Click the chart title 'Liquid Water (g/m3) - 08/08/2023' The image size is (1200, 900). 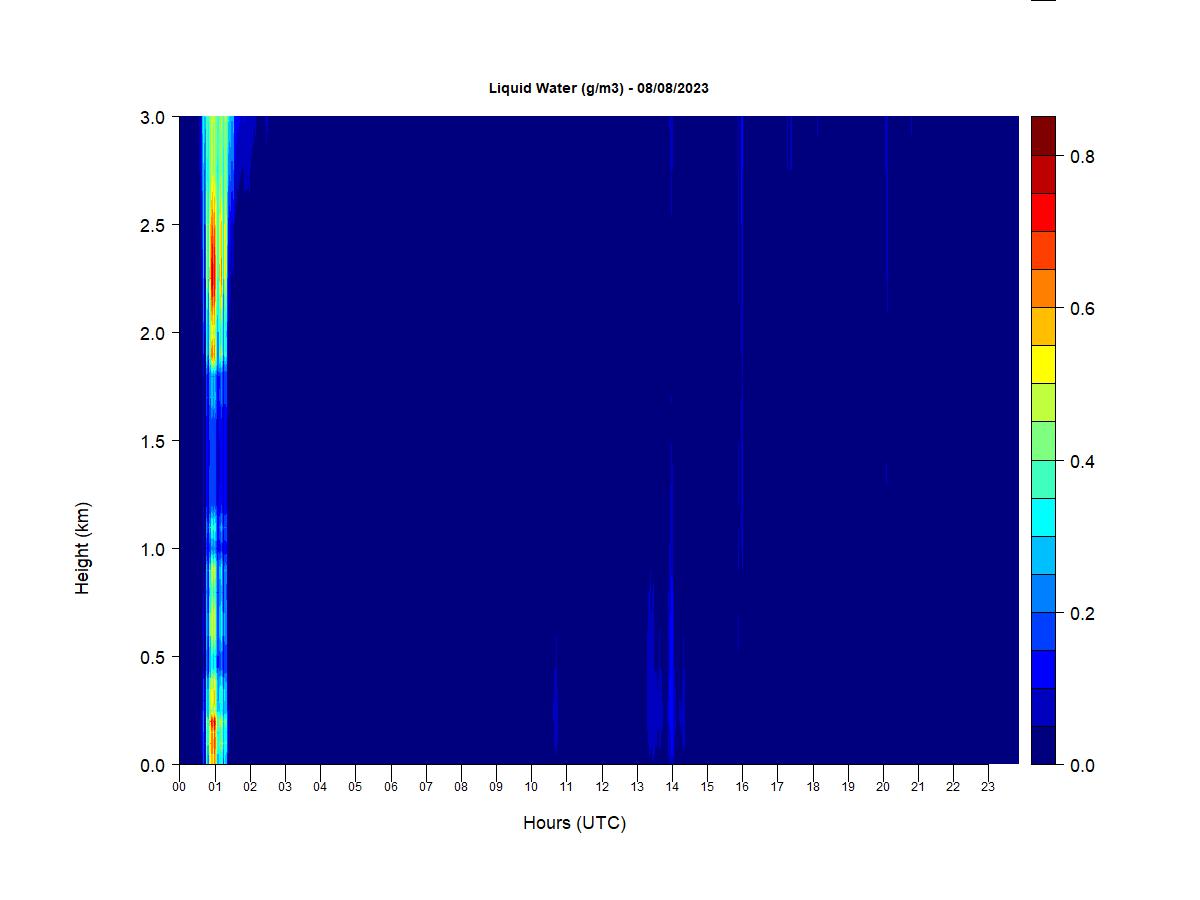pyautogui.click(x=598, y=88)
